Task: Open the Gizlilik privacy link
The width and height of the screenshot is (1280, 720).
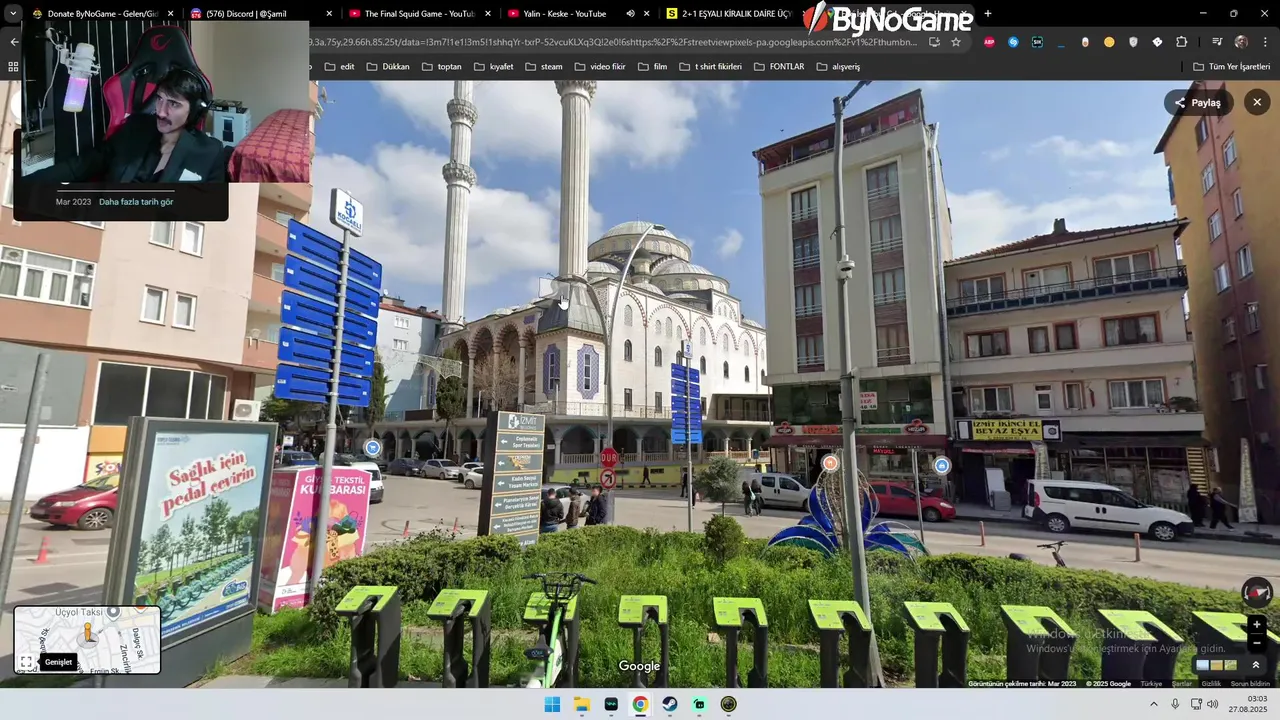Action: point(1211,684)
